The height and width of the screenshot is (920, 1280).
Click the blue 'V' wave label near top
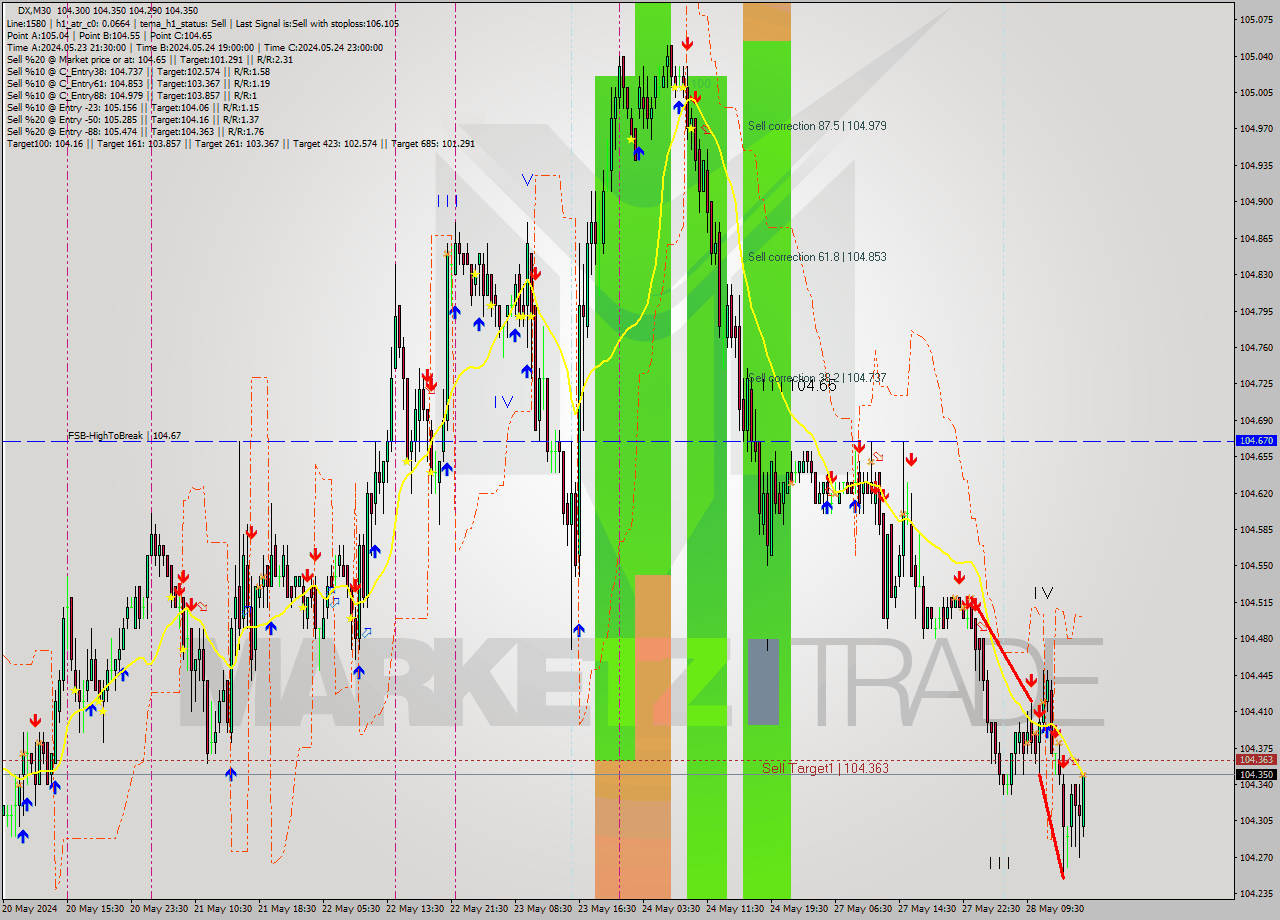tap(527, 180)
